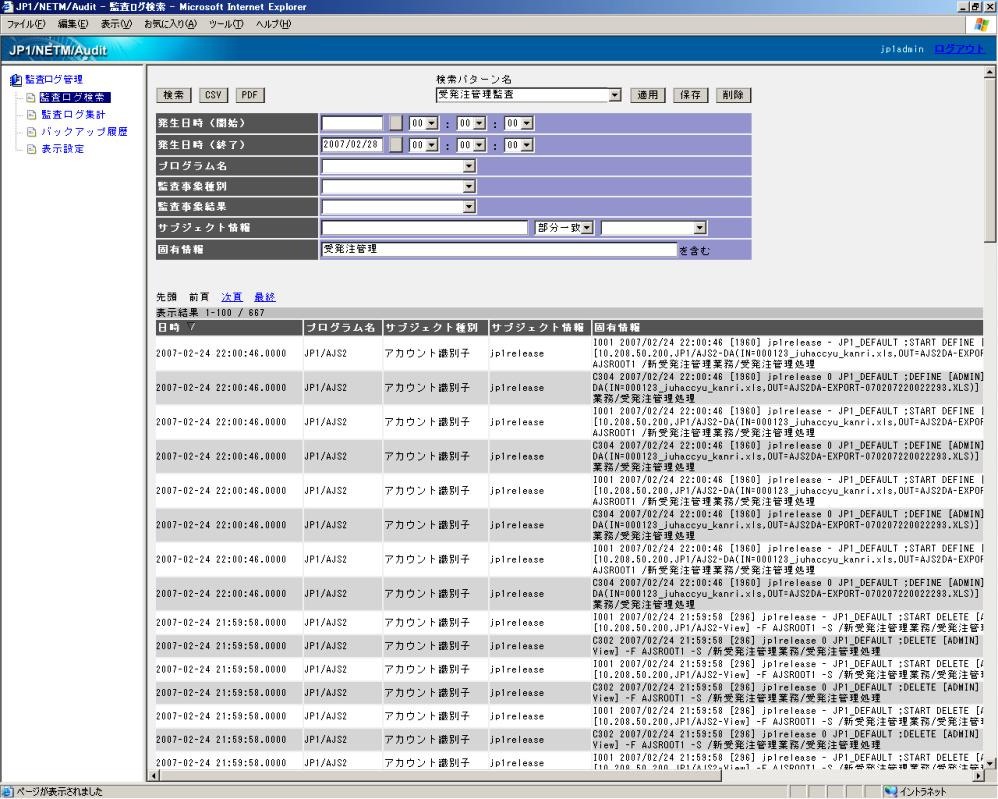Open the 監査事象種別 dropdown
998x799 pixels.
click(468, 186)
